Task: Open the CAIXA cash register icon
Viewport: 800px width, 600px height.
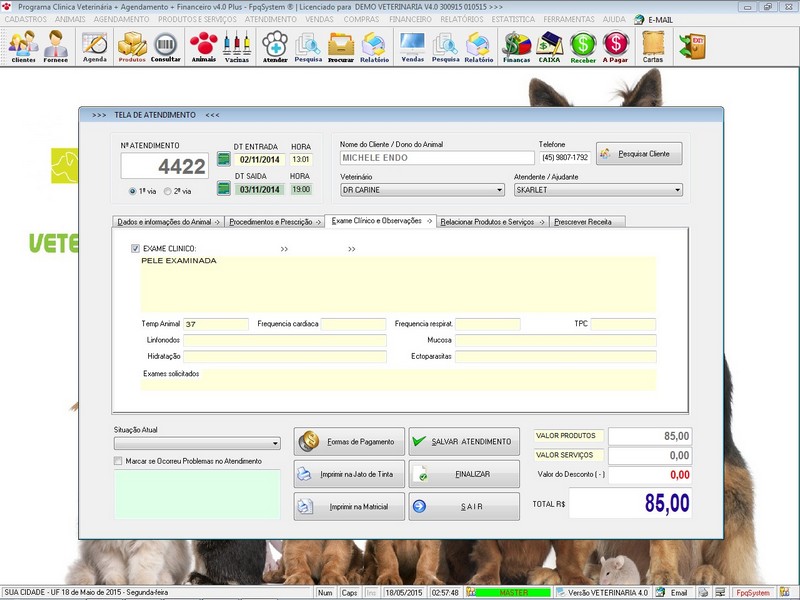Action: (549, 47)
